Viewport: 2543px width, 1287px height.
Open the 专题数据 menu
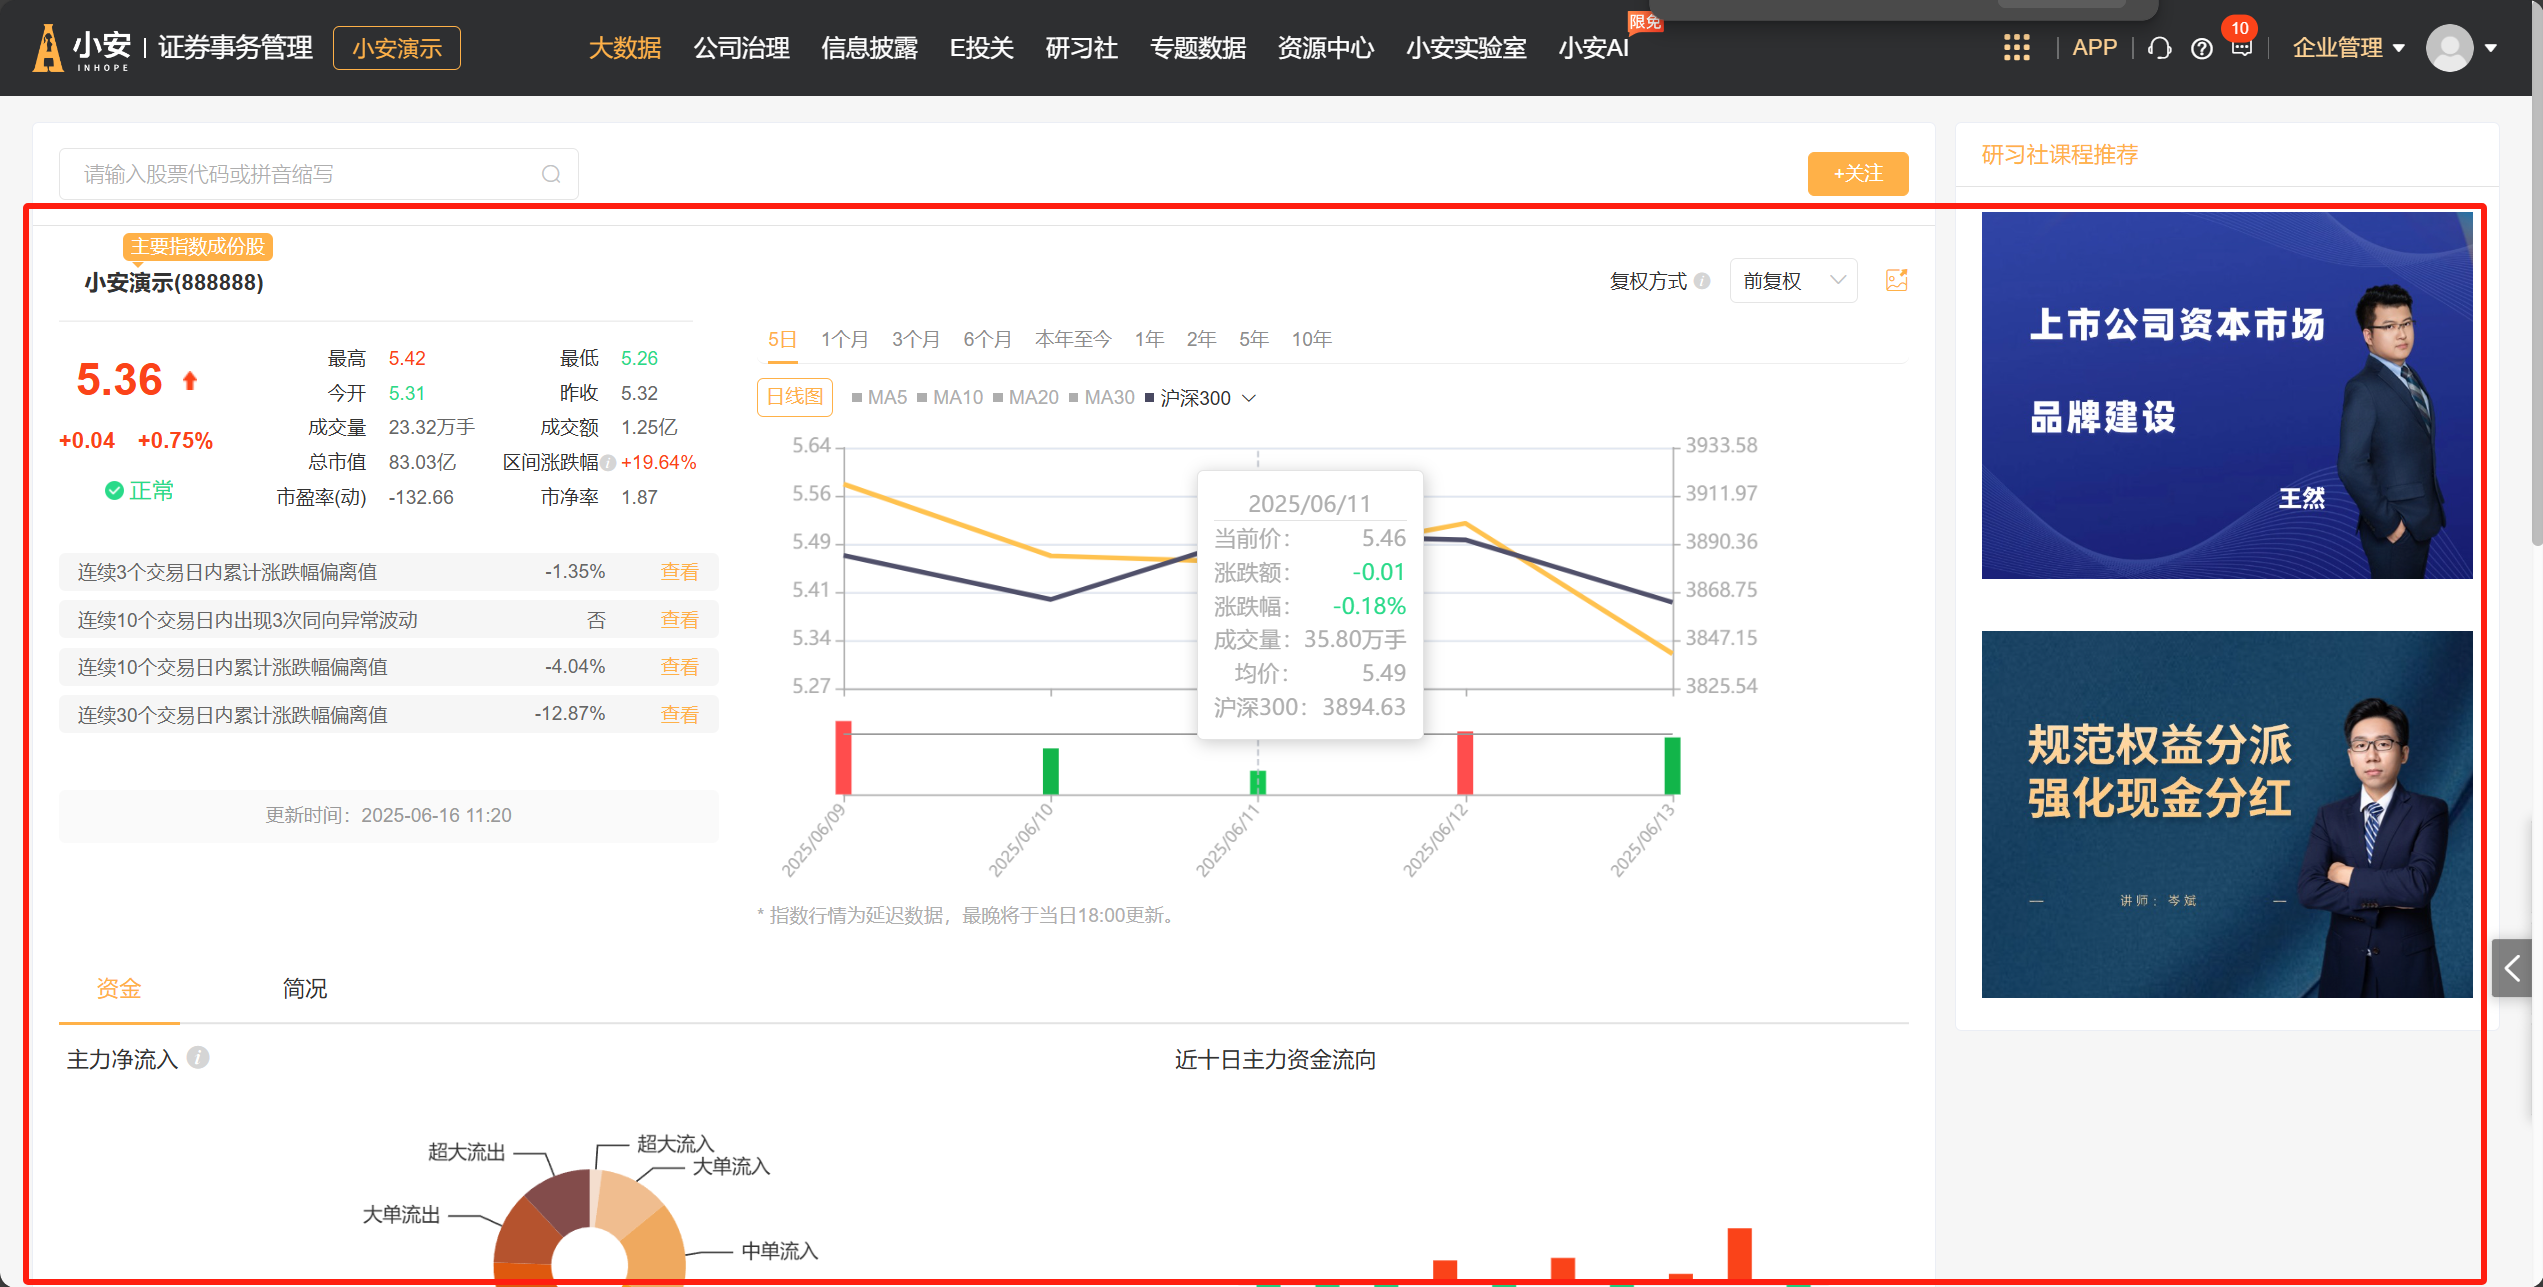[1198, 48]
